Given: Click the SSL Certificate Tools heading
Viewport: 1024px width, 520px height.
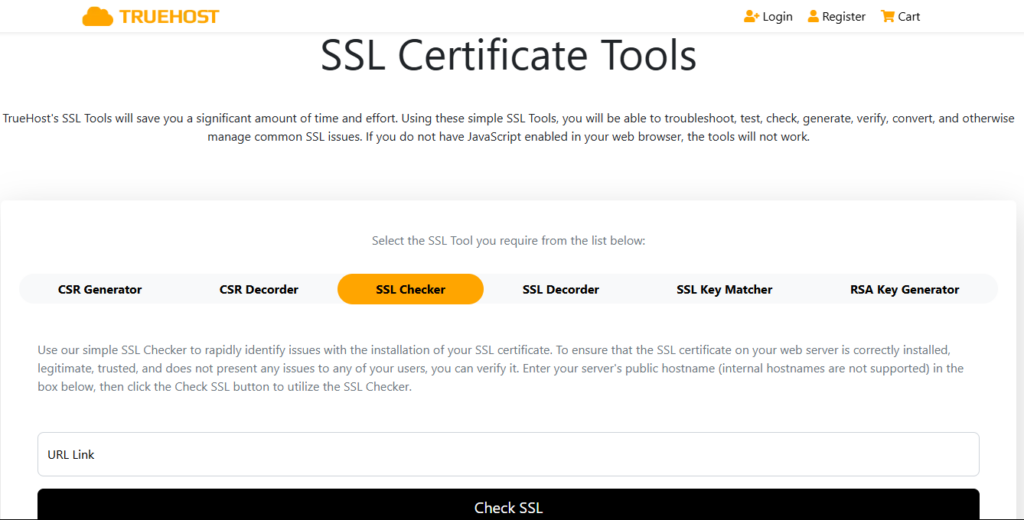Looking at the screenshot, I should (508, 56).
